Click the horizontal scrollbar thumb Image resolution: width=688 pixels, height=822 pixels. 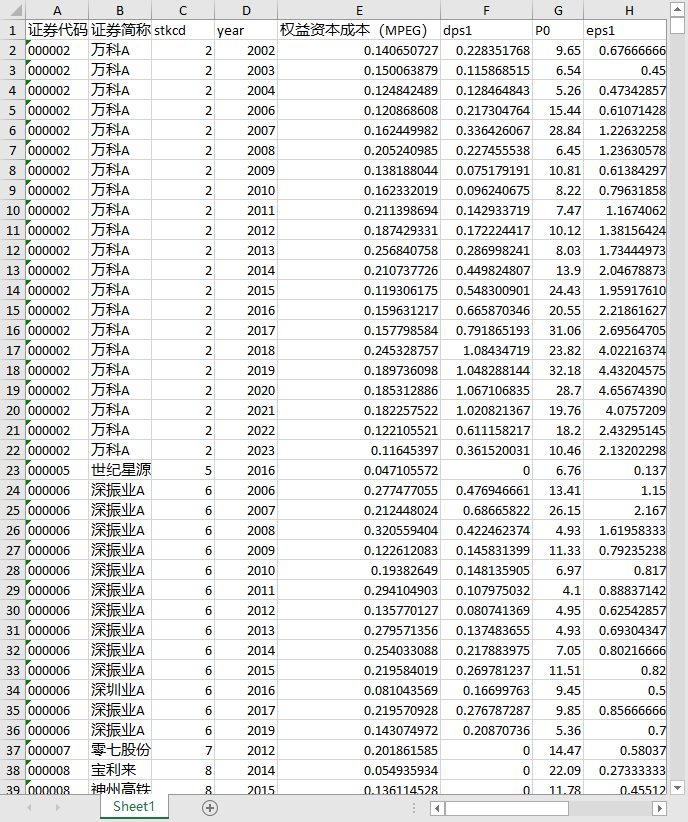[507, 808]
